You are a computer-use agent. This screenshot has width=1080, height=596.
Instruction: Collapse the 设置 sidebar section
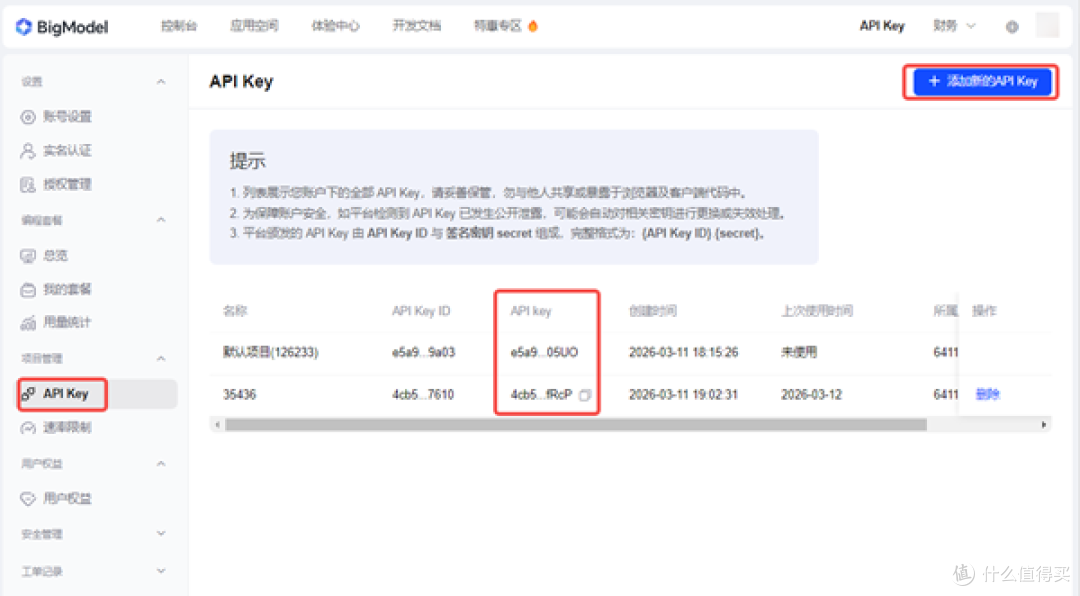160,82
